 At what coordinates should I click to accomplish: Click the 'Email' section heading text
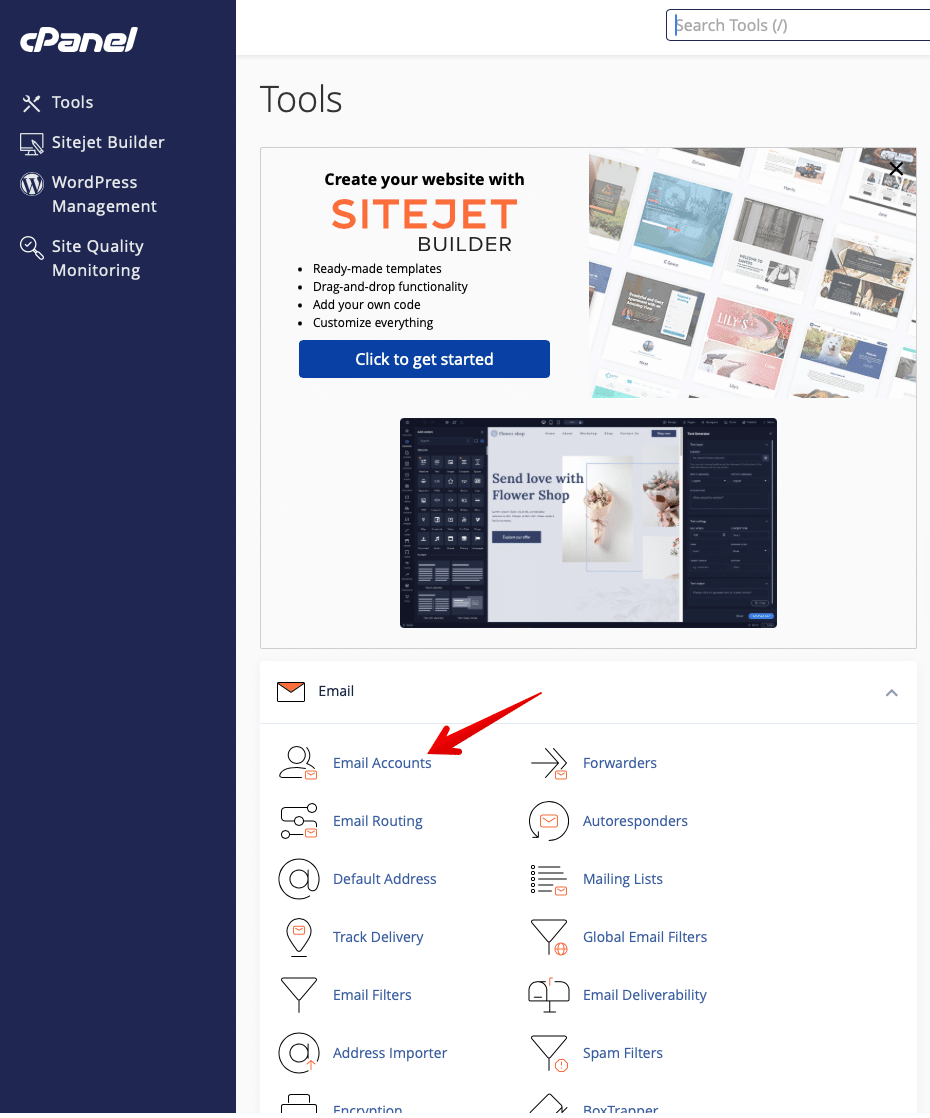(336, 692)
